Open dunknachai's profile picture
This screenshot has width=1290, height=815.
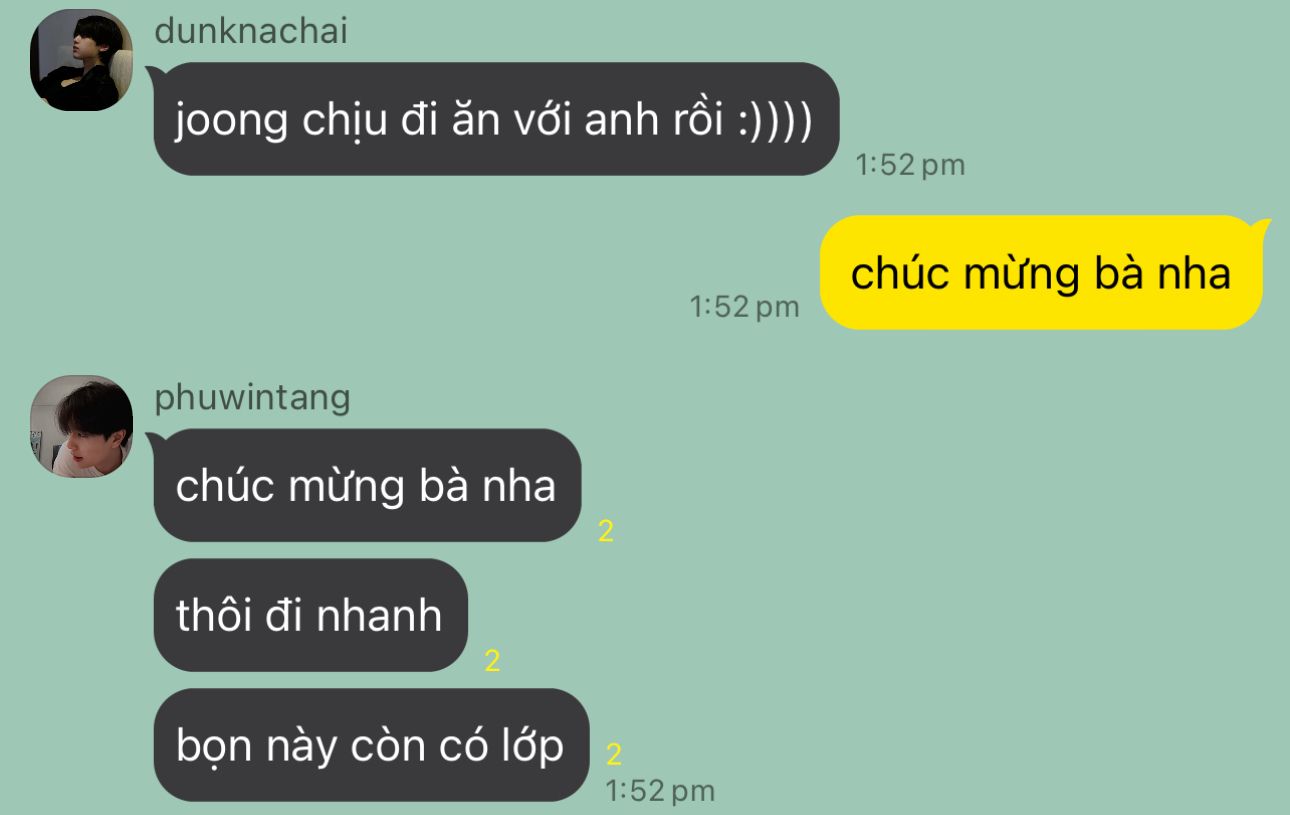point(82,60)
